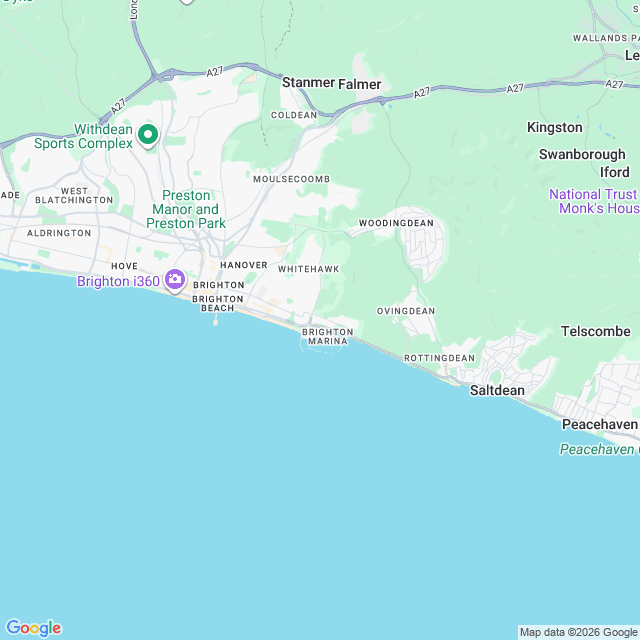Click the Brighton i360 text label
Viewport: 640px width, 640px height.
click(118, 281)
